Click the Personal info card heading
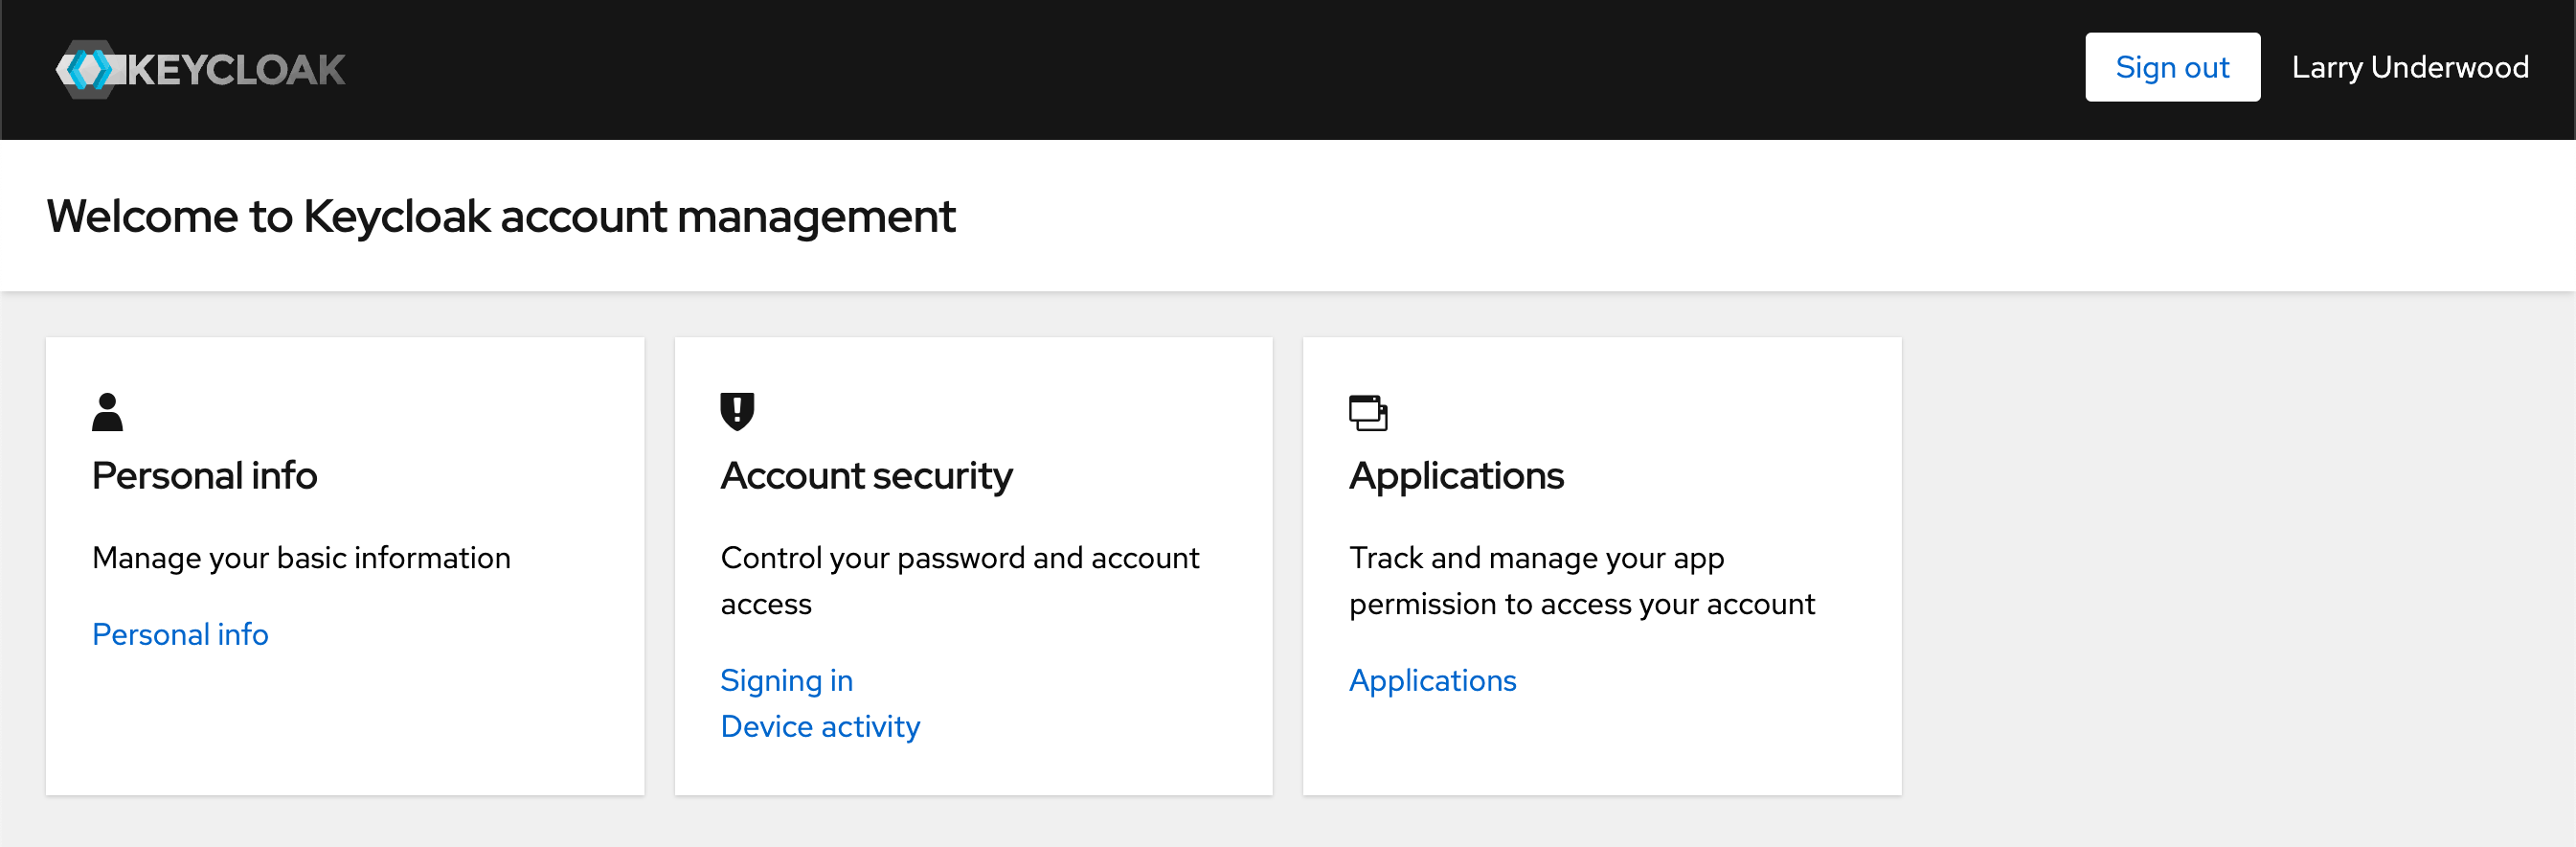Screen dimensions: 2576x847 tap(204, 475)
